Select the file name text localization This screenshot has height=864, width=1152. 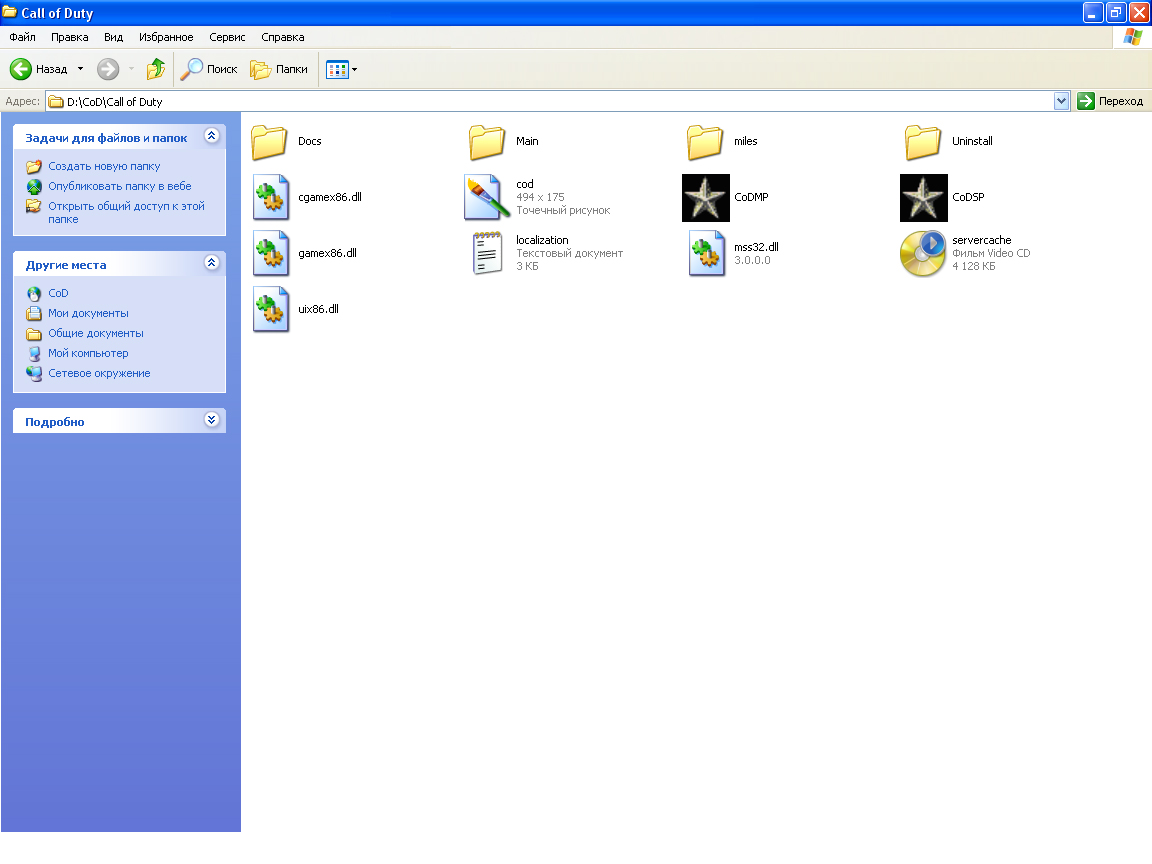coord(542,240)
